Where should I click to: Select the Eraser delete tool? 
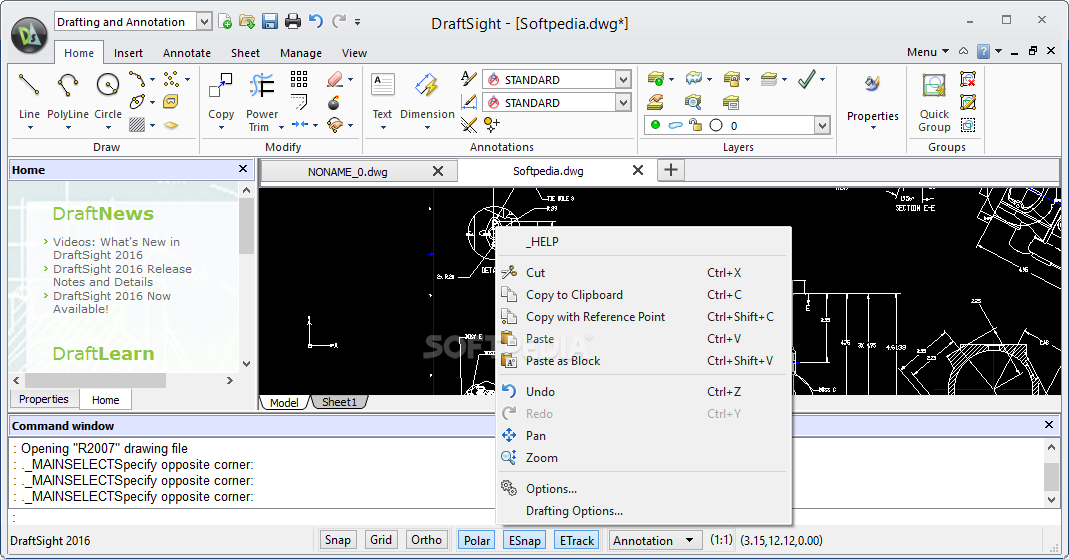(x=335, y=79)
